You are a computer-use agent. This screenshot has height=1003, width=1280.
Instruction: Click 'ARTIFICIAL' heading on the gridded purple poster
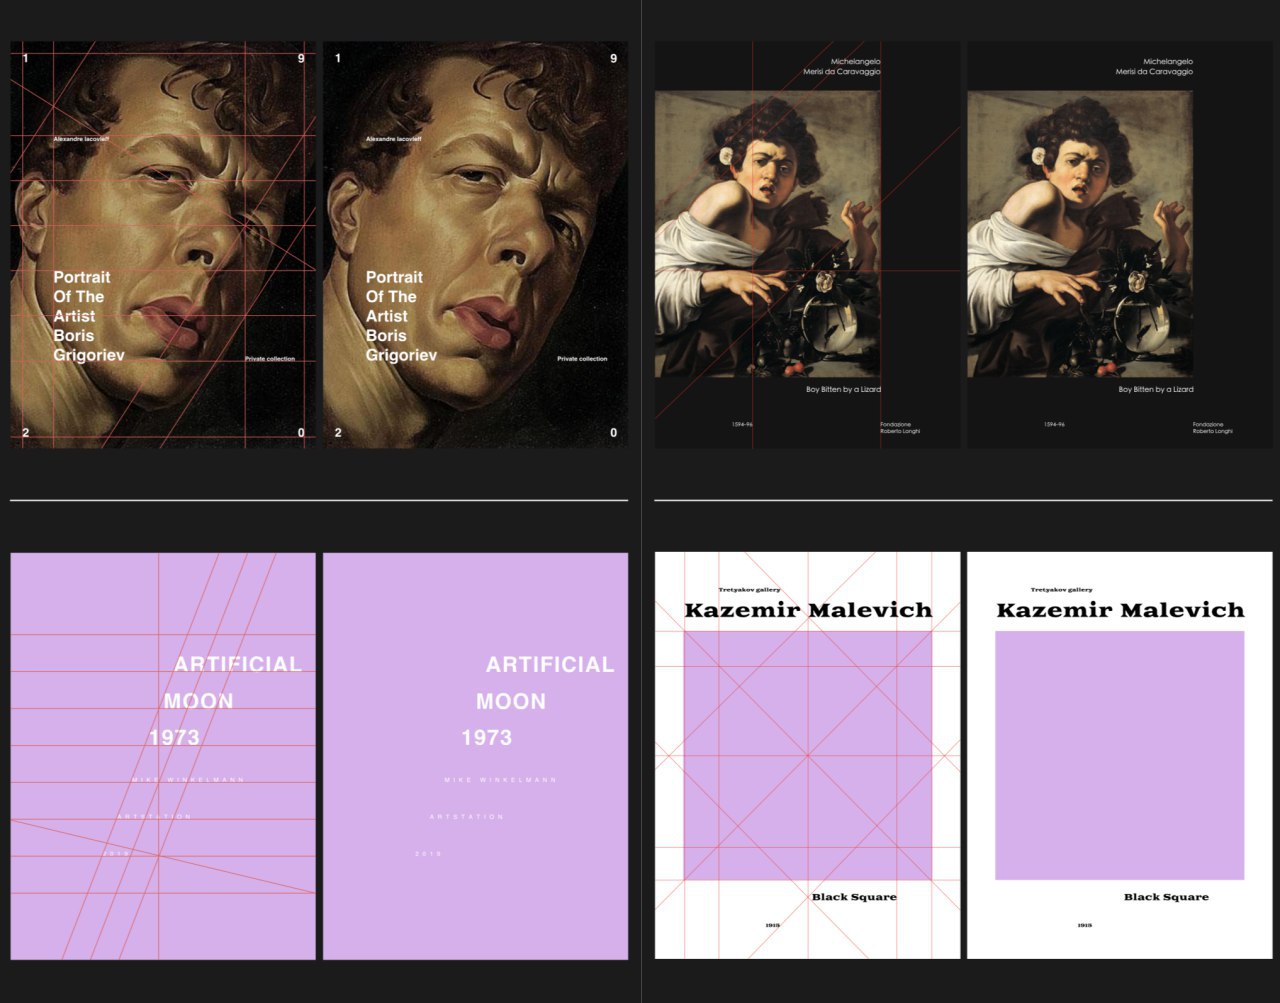238,665
